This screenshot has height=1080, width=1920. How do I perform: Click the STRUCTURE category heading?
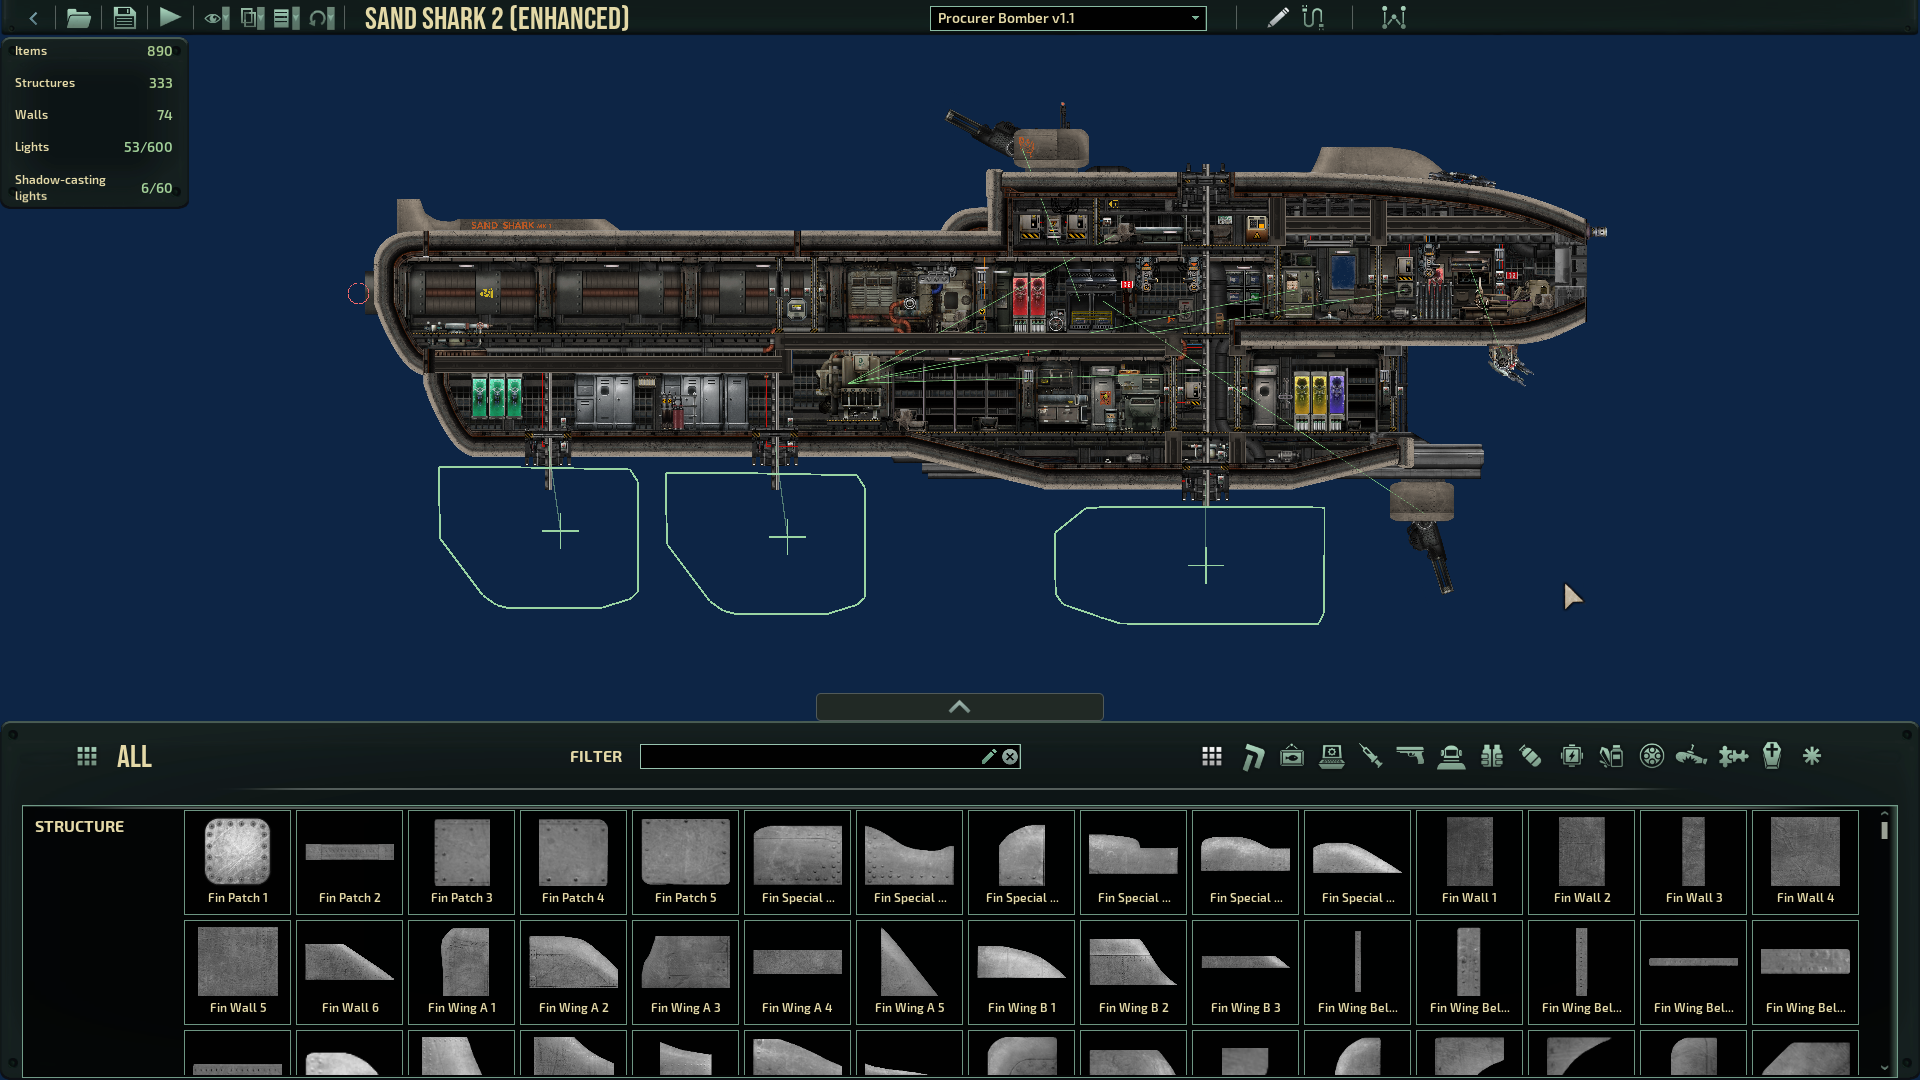click(80, 827)
